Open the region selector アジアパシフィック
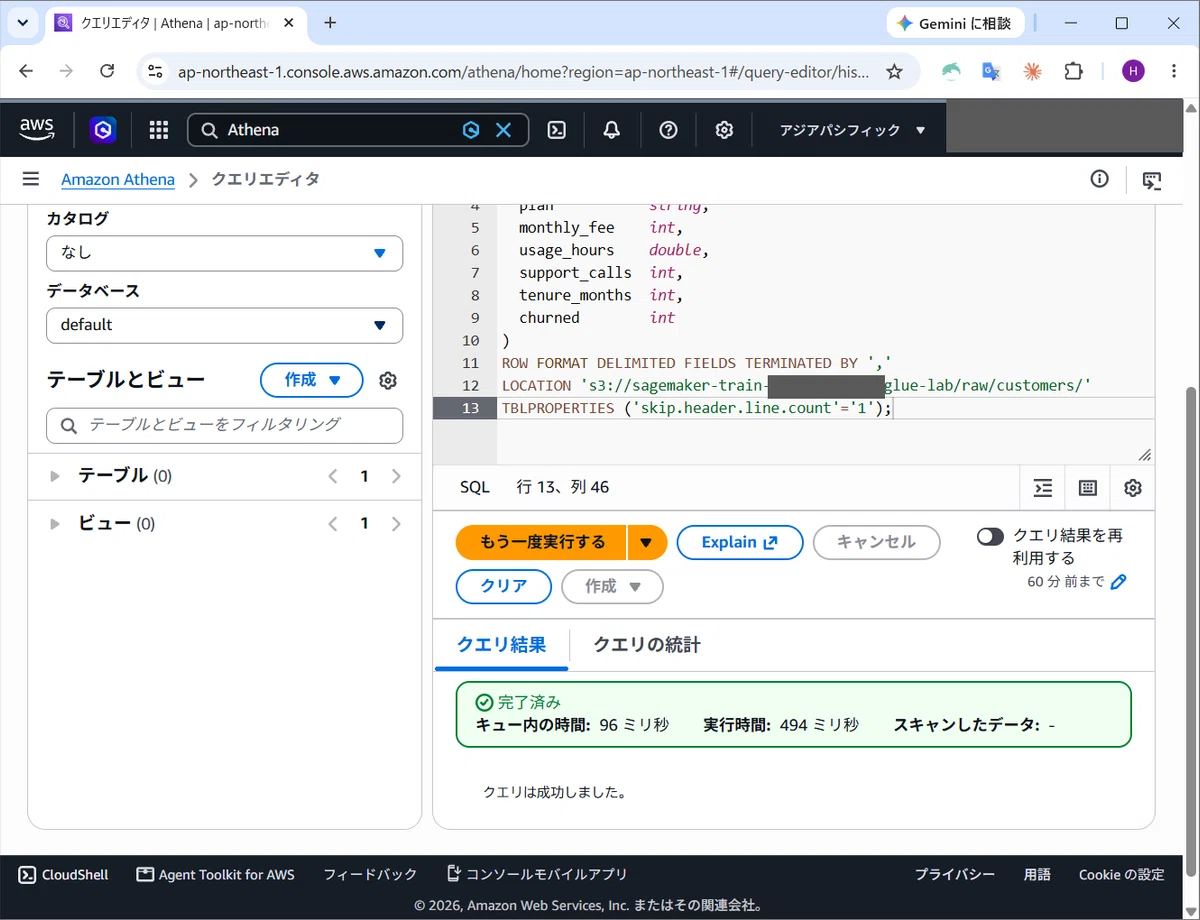 pos(852,130)
